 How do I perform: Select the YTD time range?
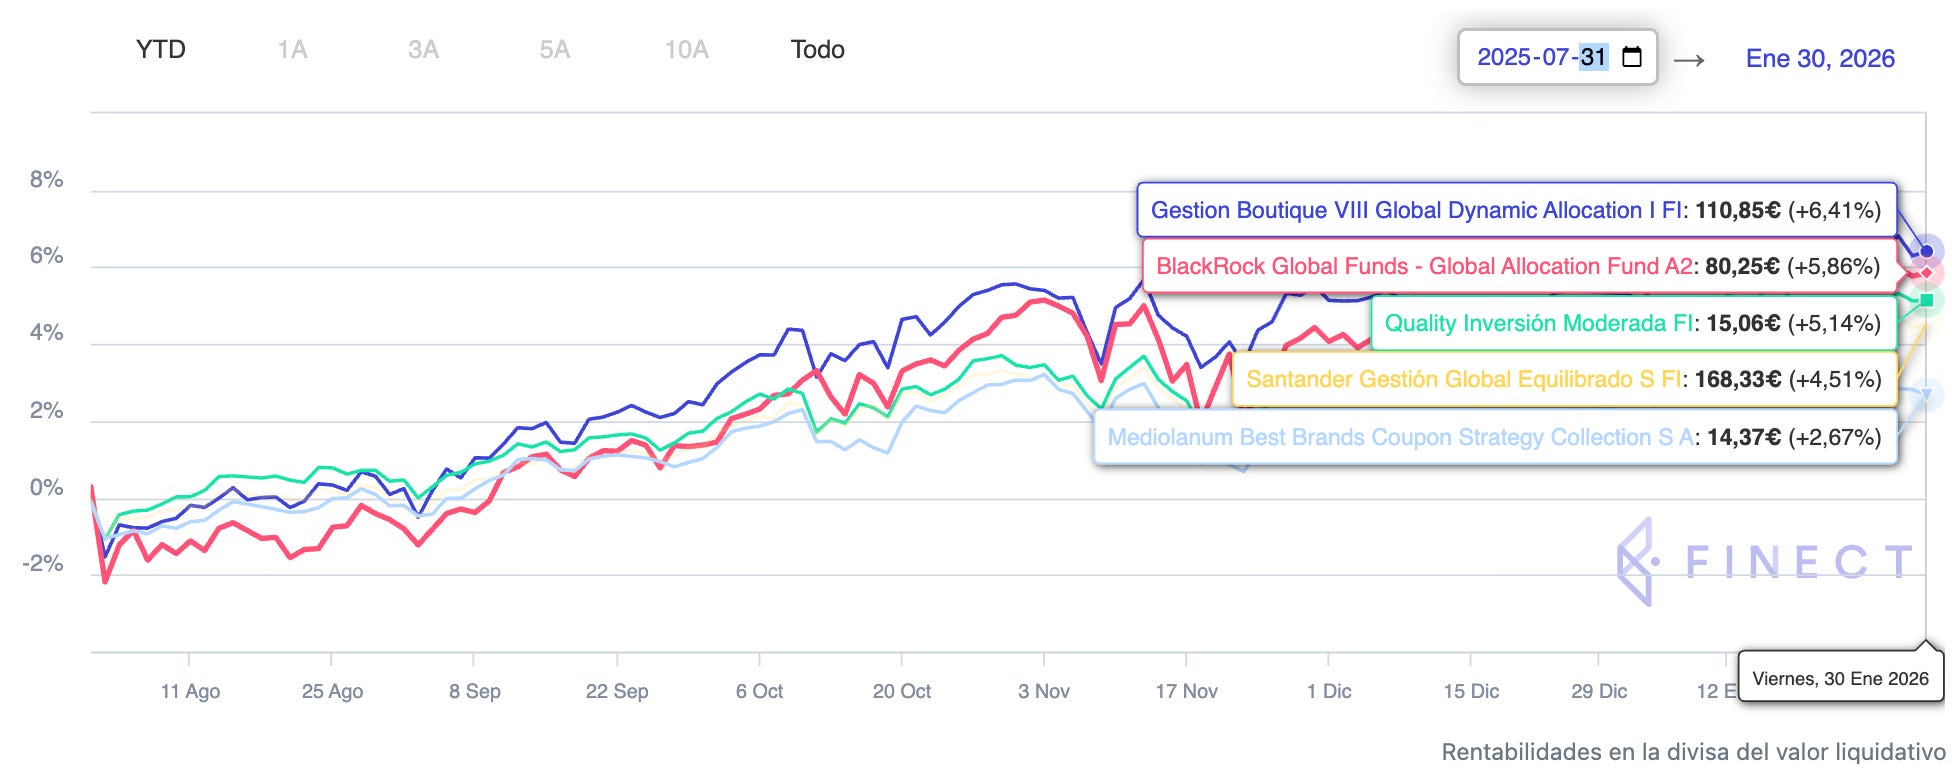coord(161,50)
